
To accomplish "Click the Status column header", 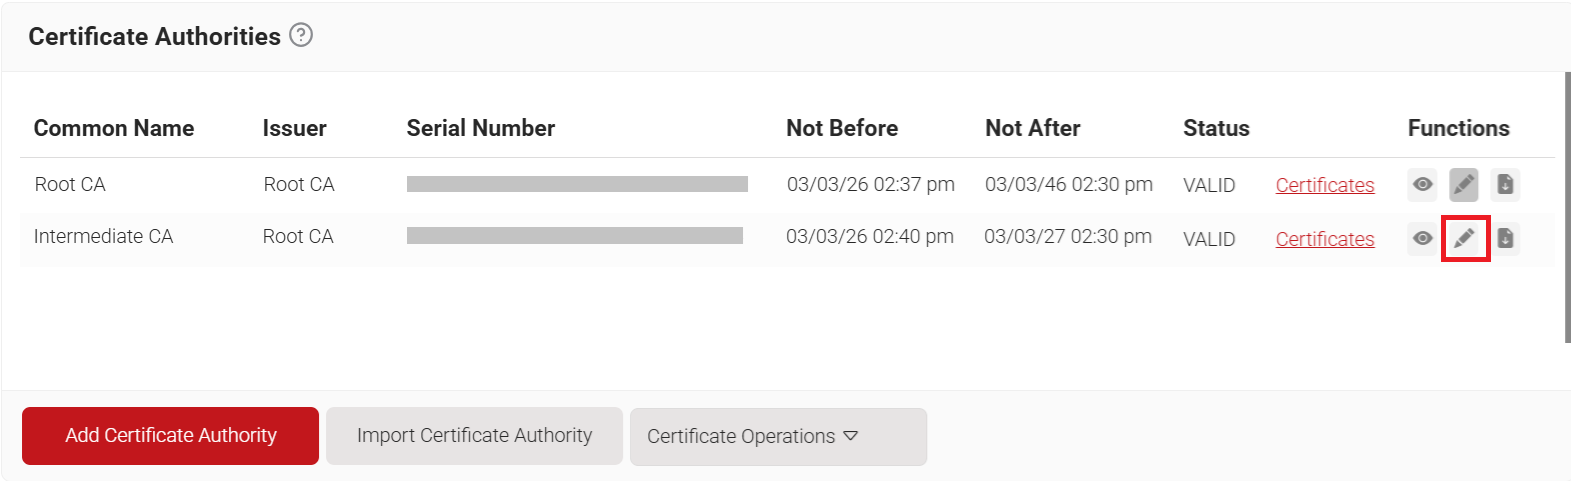I will [x=1216, y=128].
